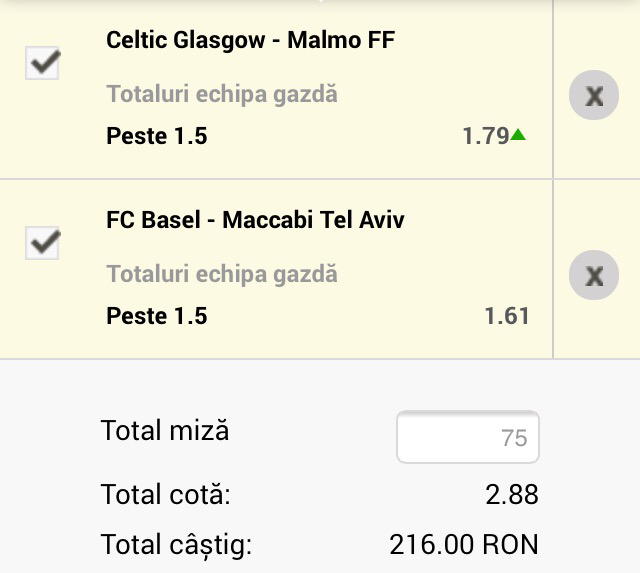The width and height of the screenshot is (640, 573).
Task: Click the Maccabi Tel Aviv team name
Action: click(x=313, y=219)
